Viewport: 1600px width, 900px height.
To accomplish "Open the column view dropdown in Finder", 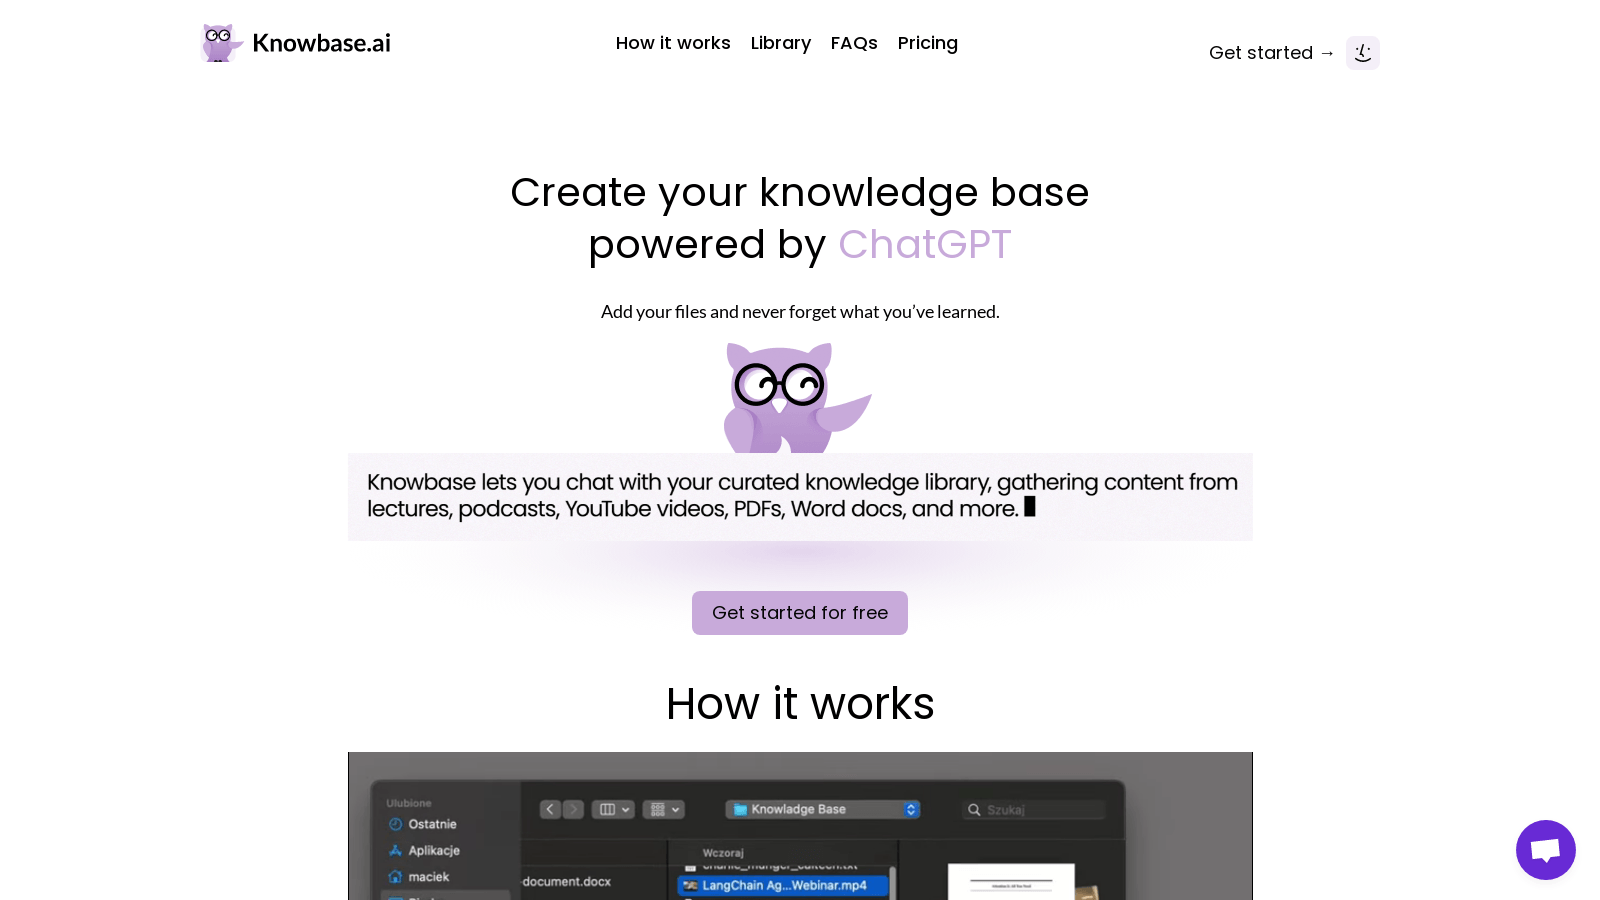I will [x=613, y=809].
